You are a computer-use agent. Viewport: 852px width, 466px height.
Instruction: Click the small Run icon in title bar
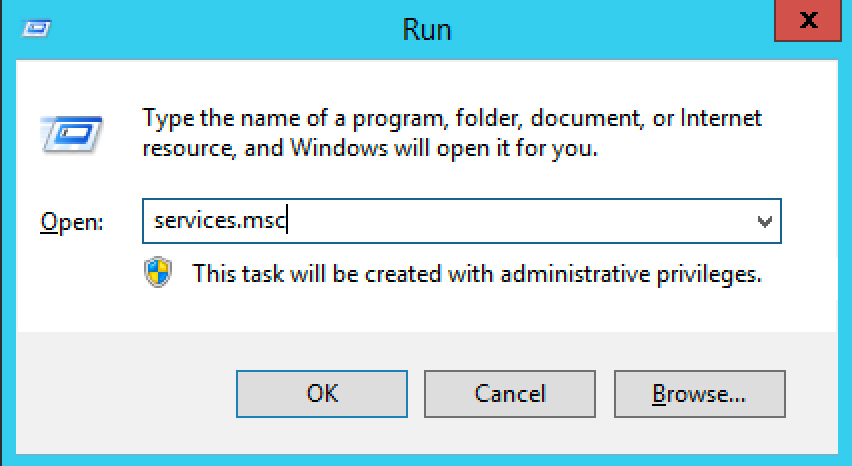point(36,28)
